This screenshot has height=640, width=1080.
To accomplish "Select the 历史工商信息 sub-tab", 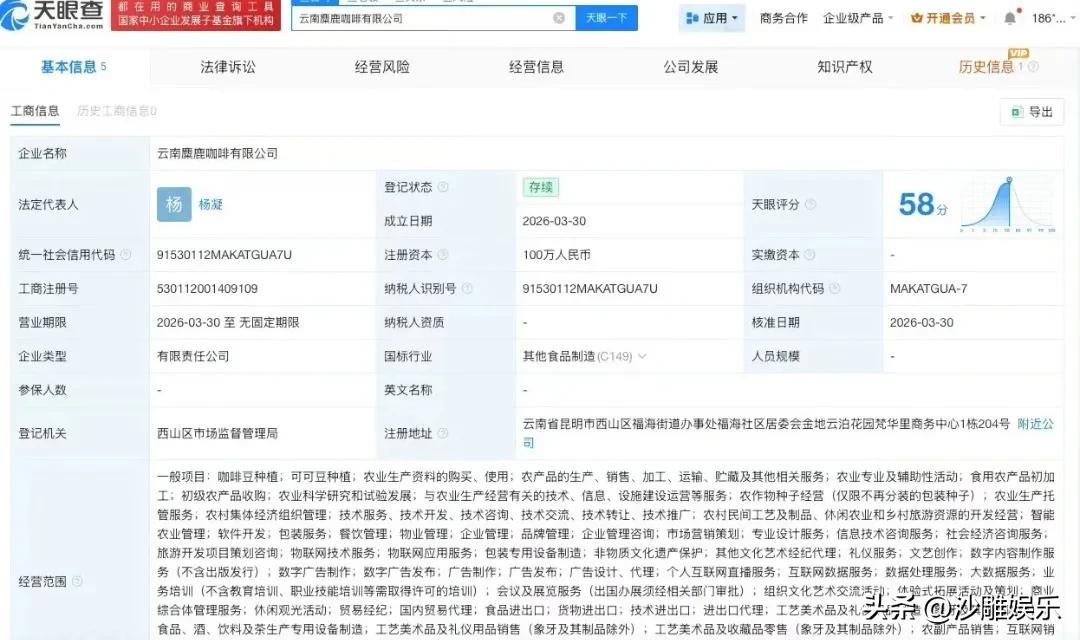I will point(116,111).
